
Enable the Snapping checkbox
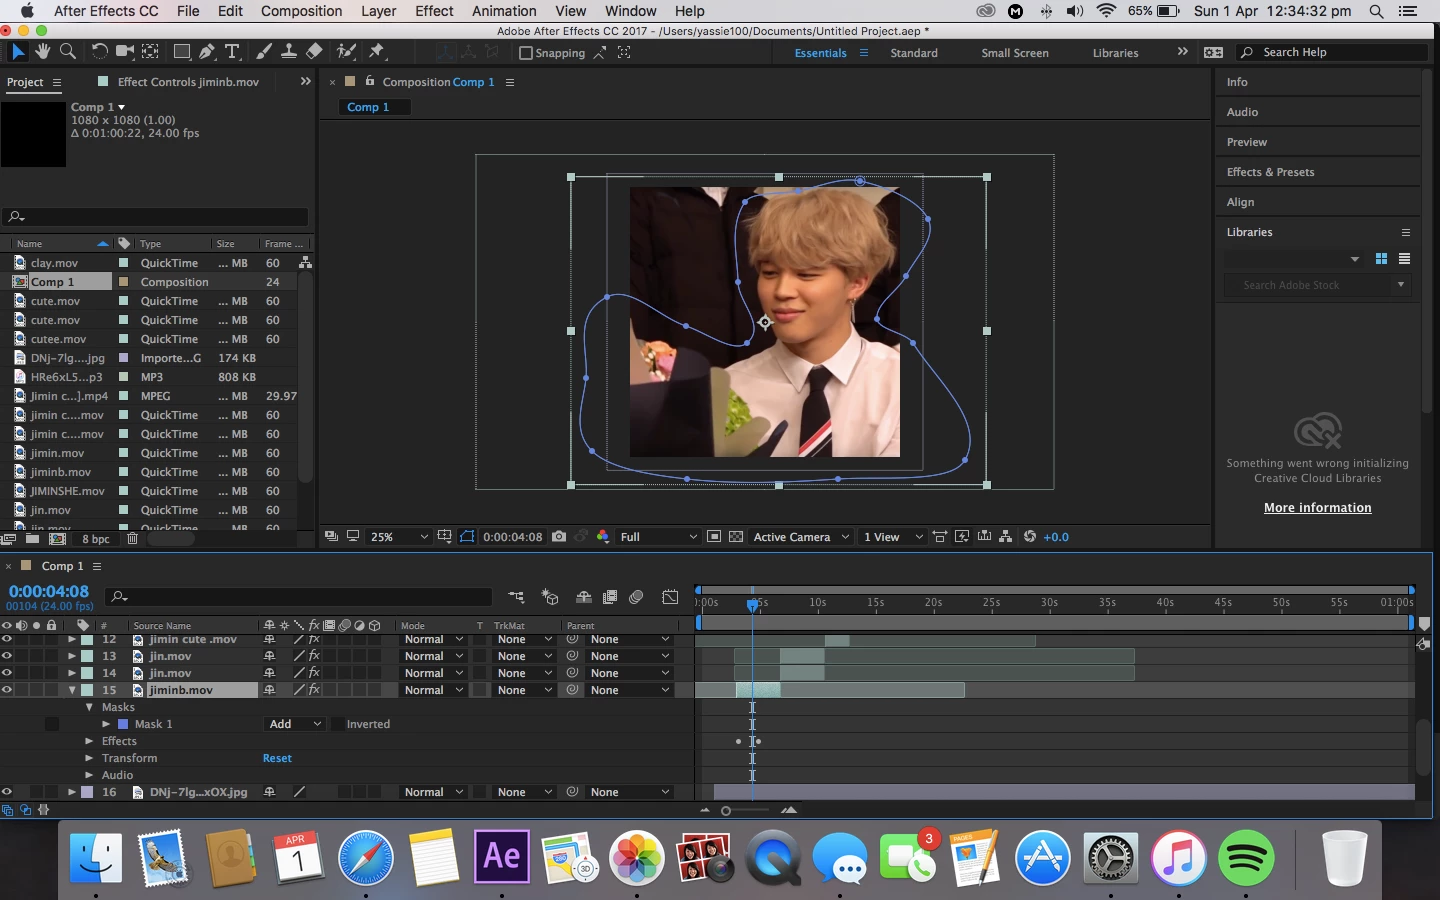tap(525, 53)
